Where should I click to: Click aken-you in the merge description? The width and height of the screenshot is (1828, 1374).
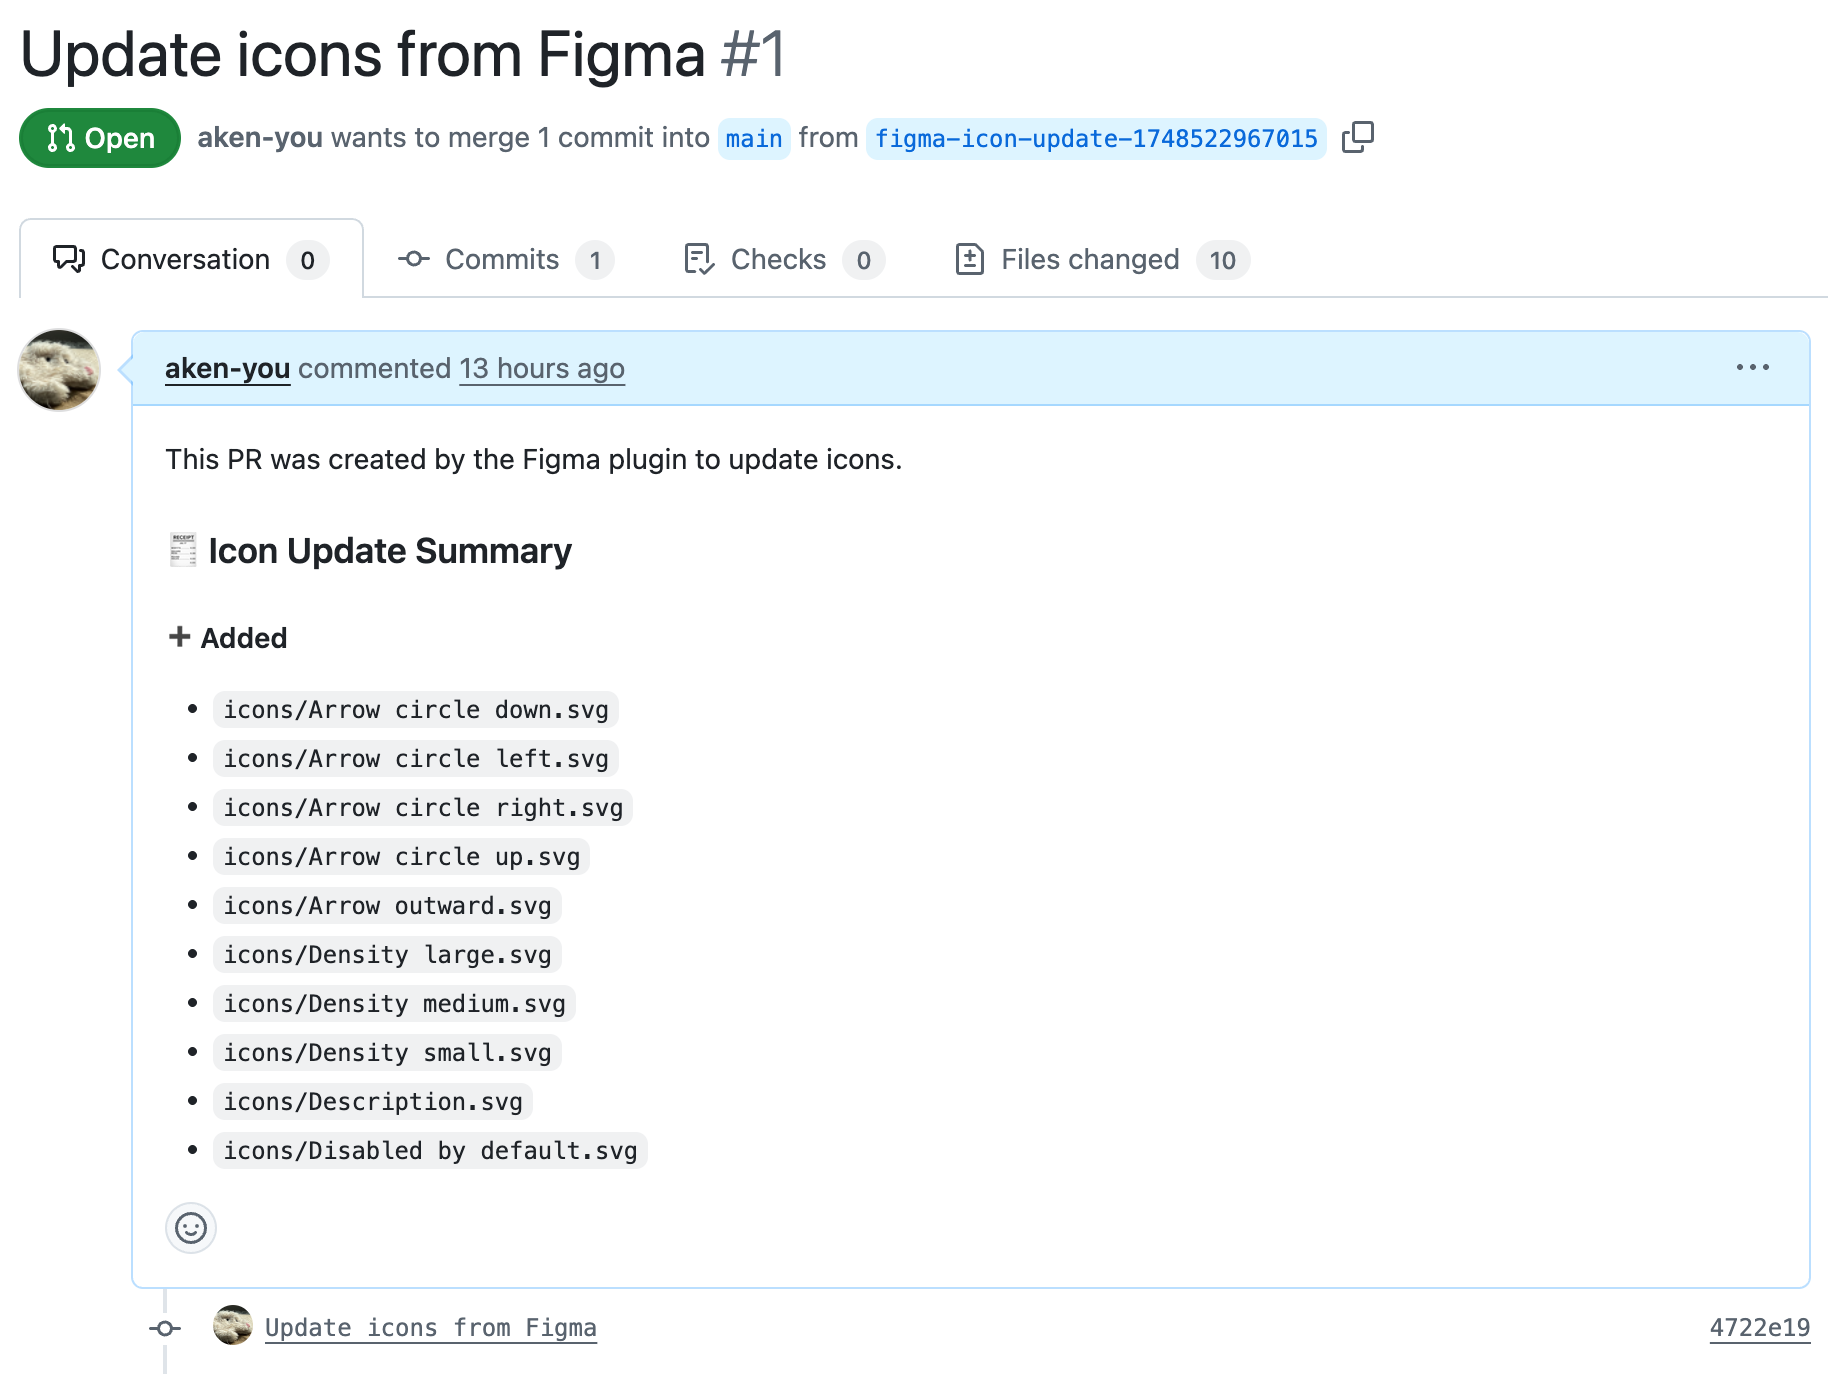click(x=260, y=137)
